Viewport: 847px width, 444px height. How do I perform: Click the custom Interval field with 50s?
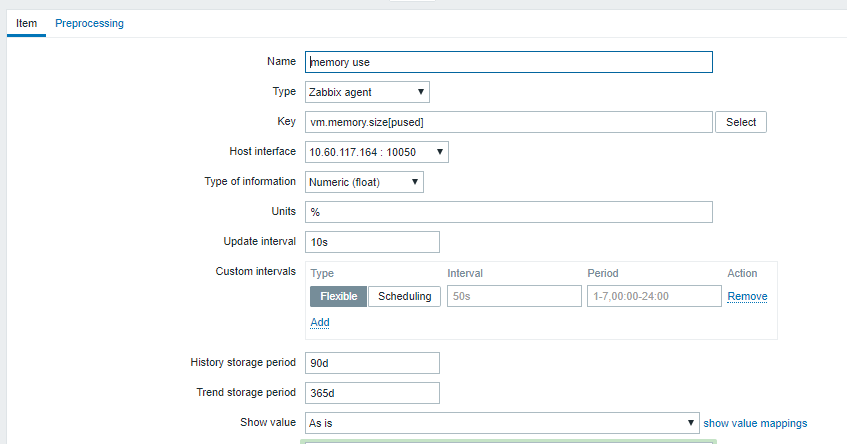pyautogui.click(x=514, y=296)
